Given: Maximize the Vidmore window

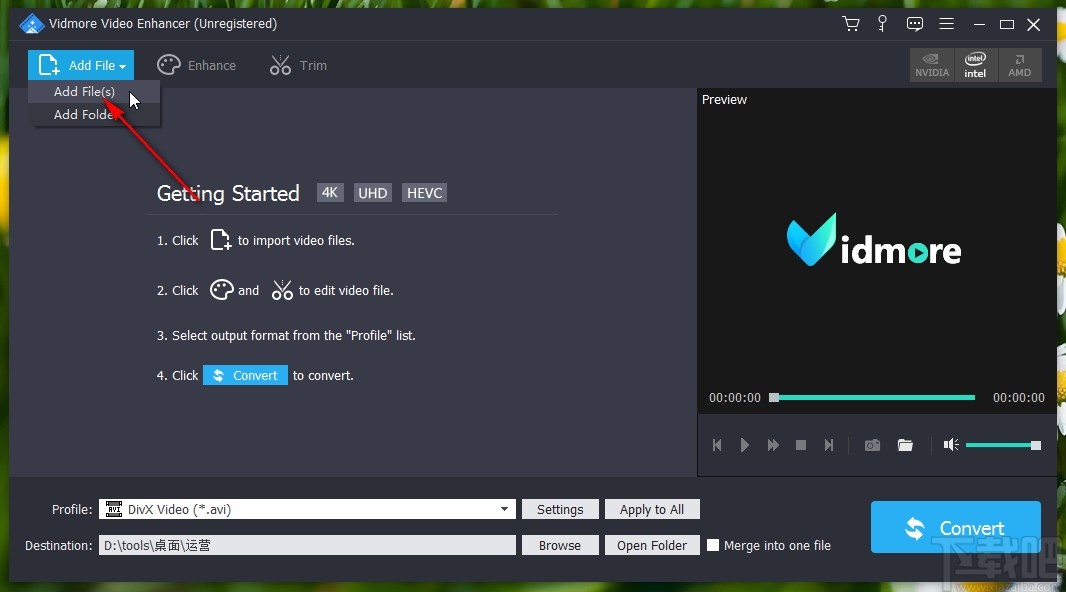Looking at the screenshot, I should click(x=1007, y=24).
